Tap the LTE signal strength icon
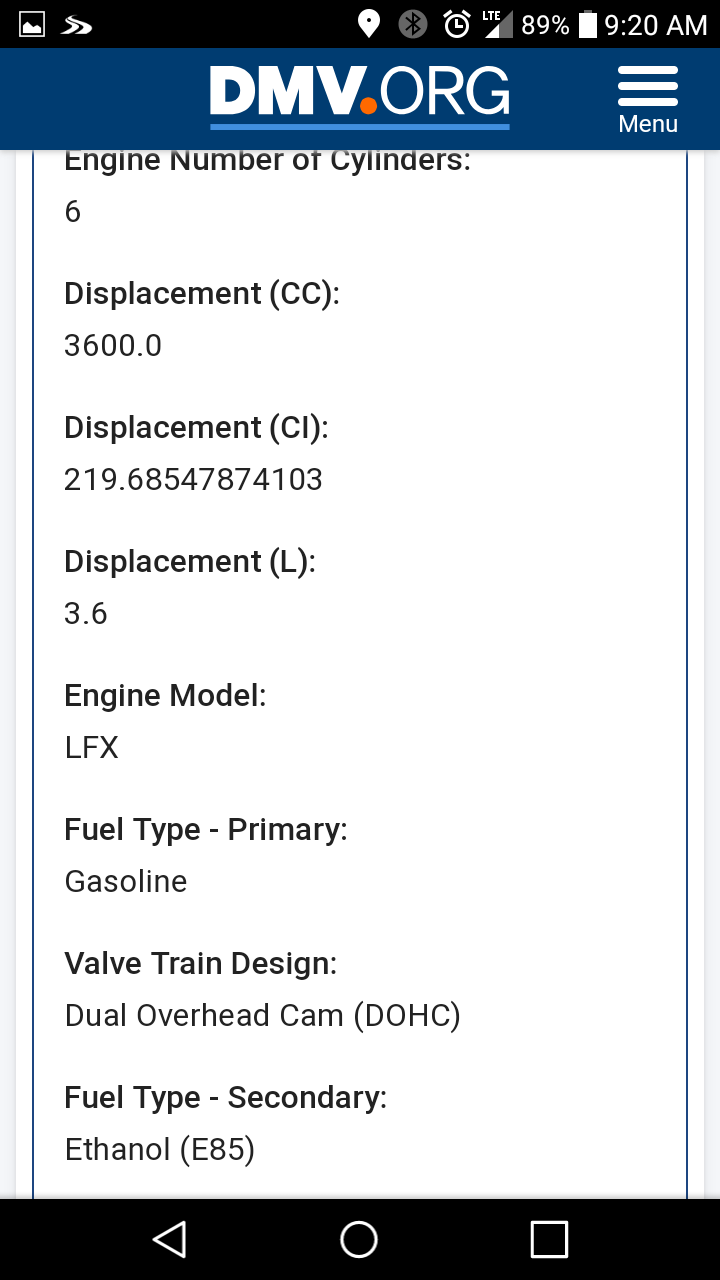This screenshot has height=1280, width=720. coord(498,24)
